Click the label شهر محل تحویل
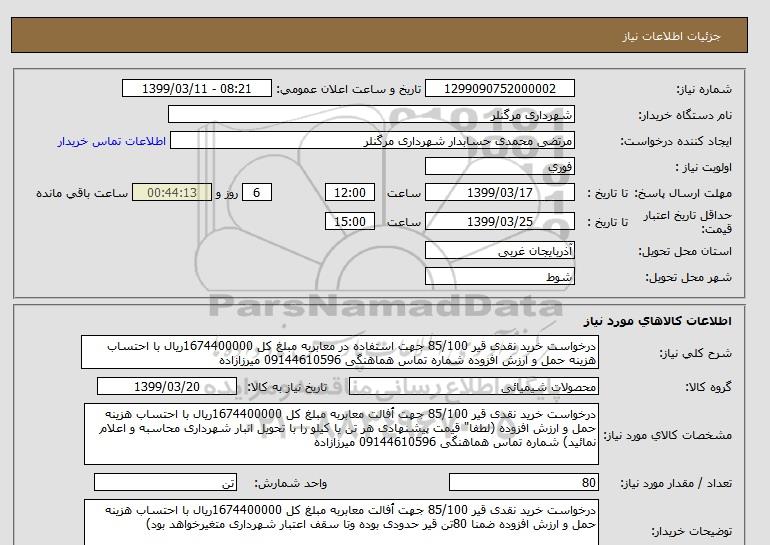 pos(688,277)
